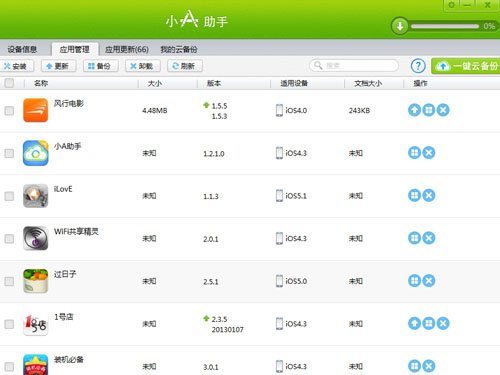Click the 1号店 app icon
500x375 pixels.
pos(36,324)
